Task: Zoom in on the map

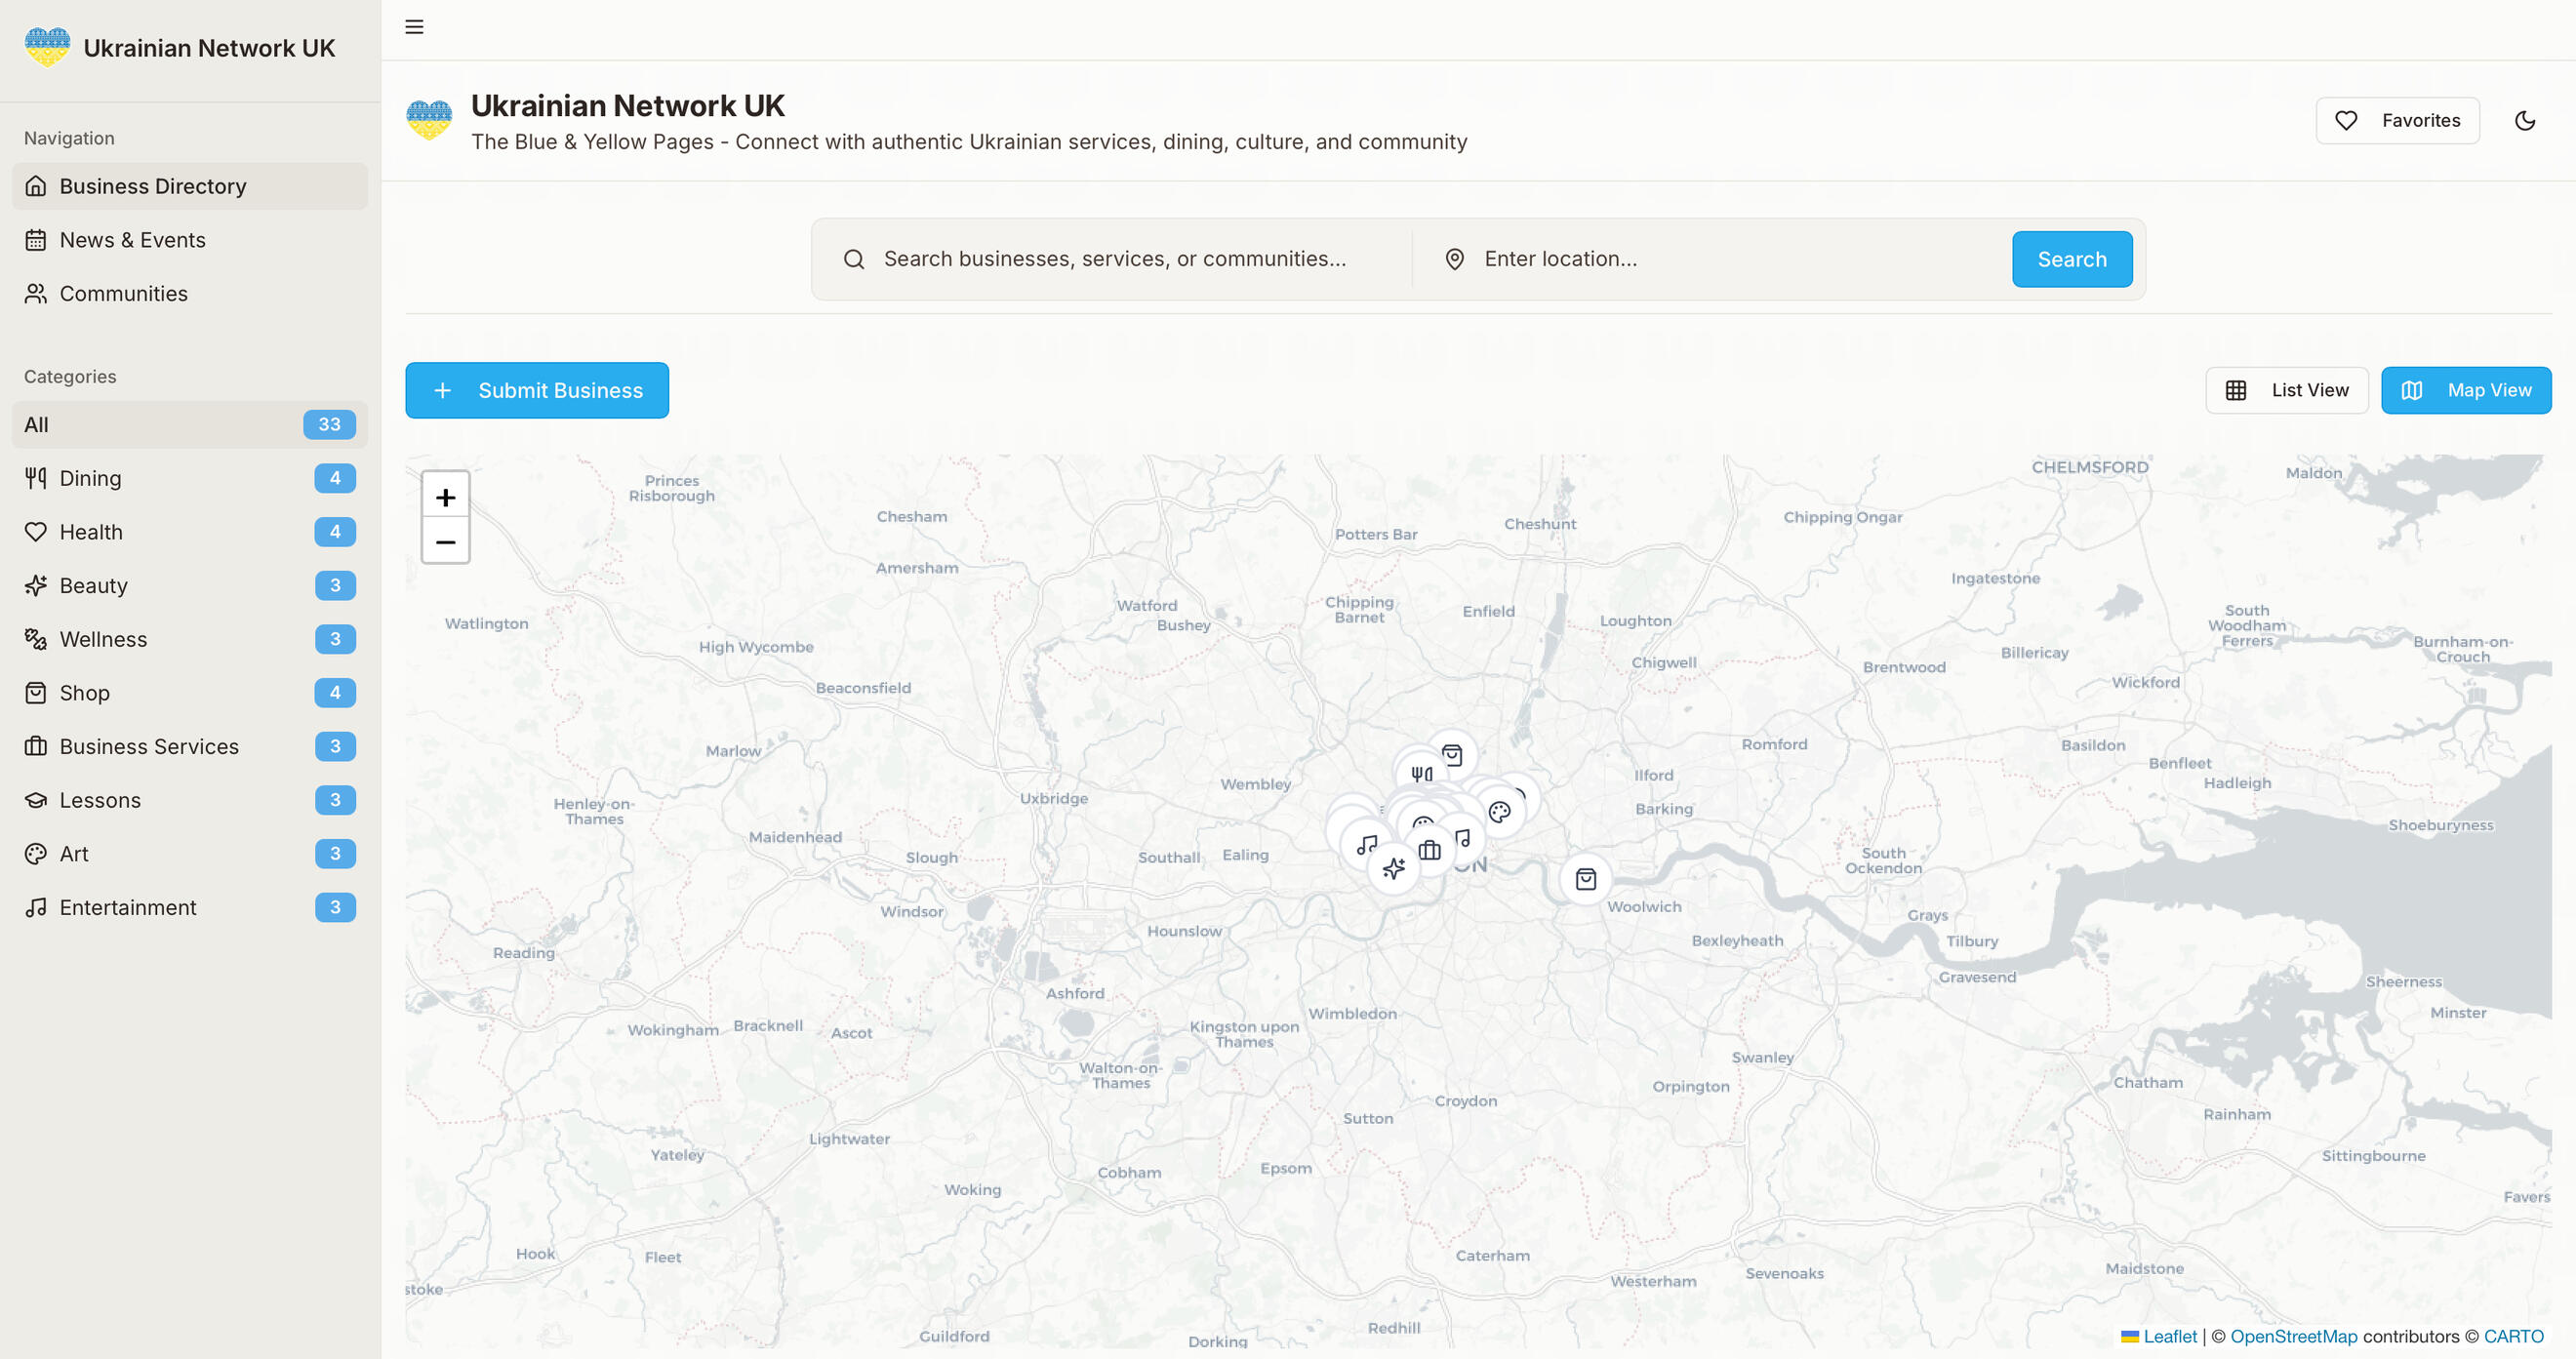Action: 445,497
